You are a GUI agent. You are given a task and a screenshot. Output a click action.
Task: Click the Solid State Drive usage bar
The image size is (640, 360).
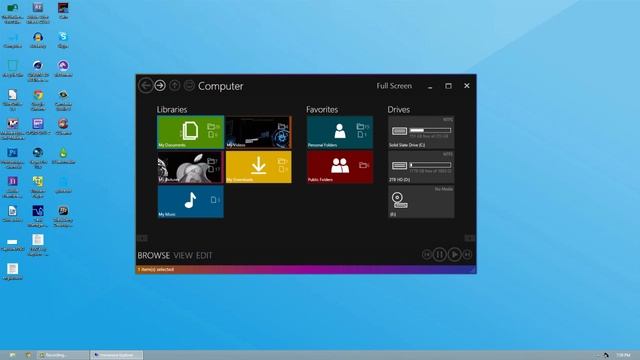pos(431,130)
